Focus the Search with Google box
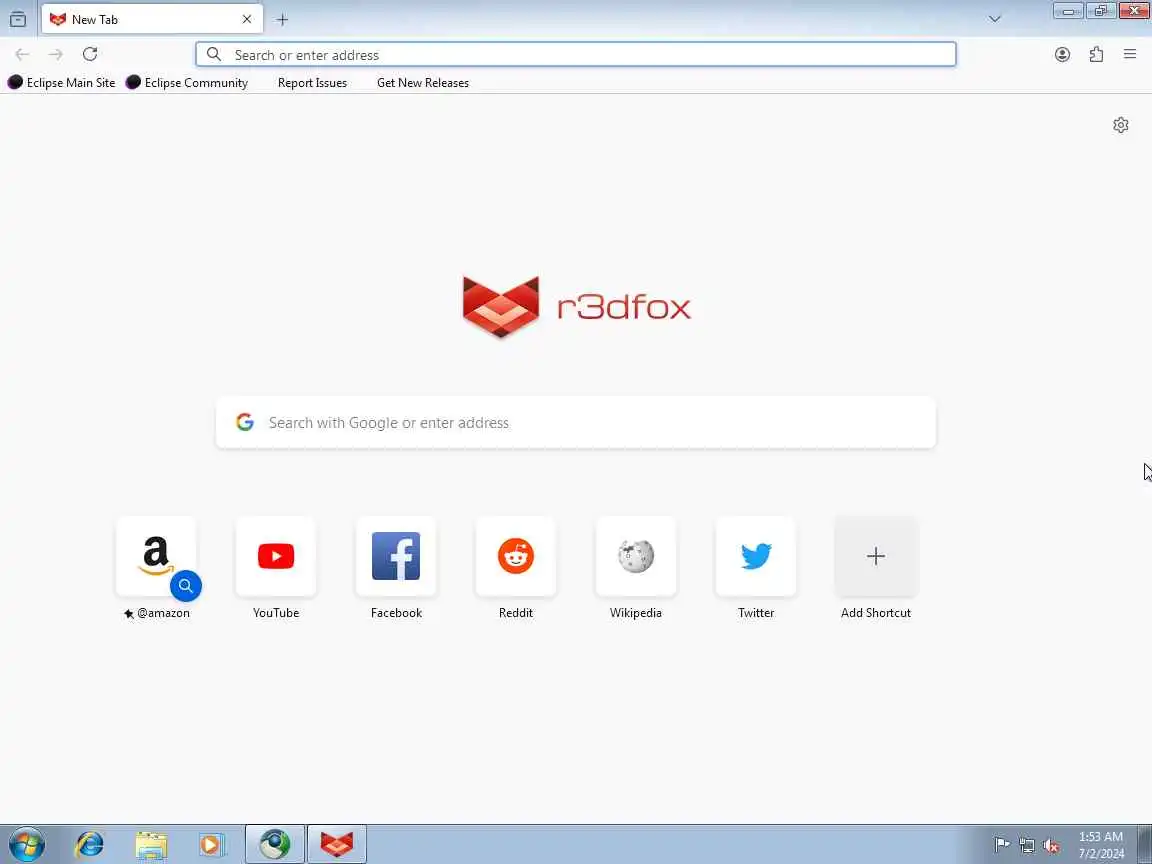This screenshot has width=1152, height=864. [575, 422]
